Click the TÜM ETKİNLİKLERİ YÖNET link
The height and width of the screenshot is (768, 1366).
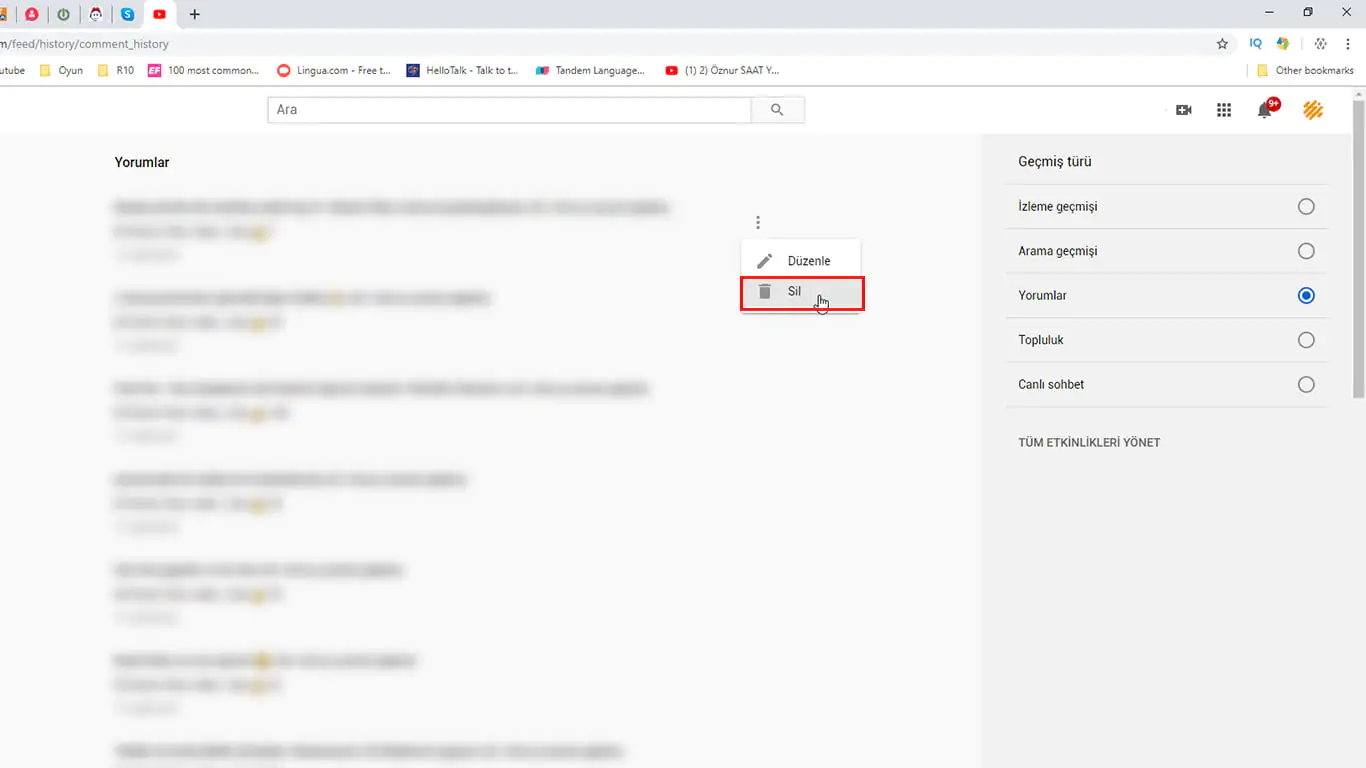tap(1089, 442)
